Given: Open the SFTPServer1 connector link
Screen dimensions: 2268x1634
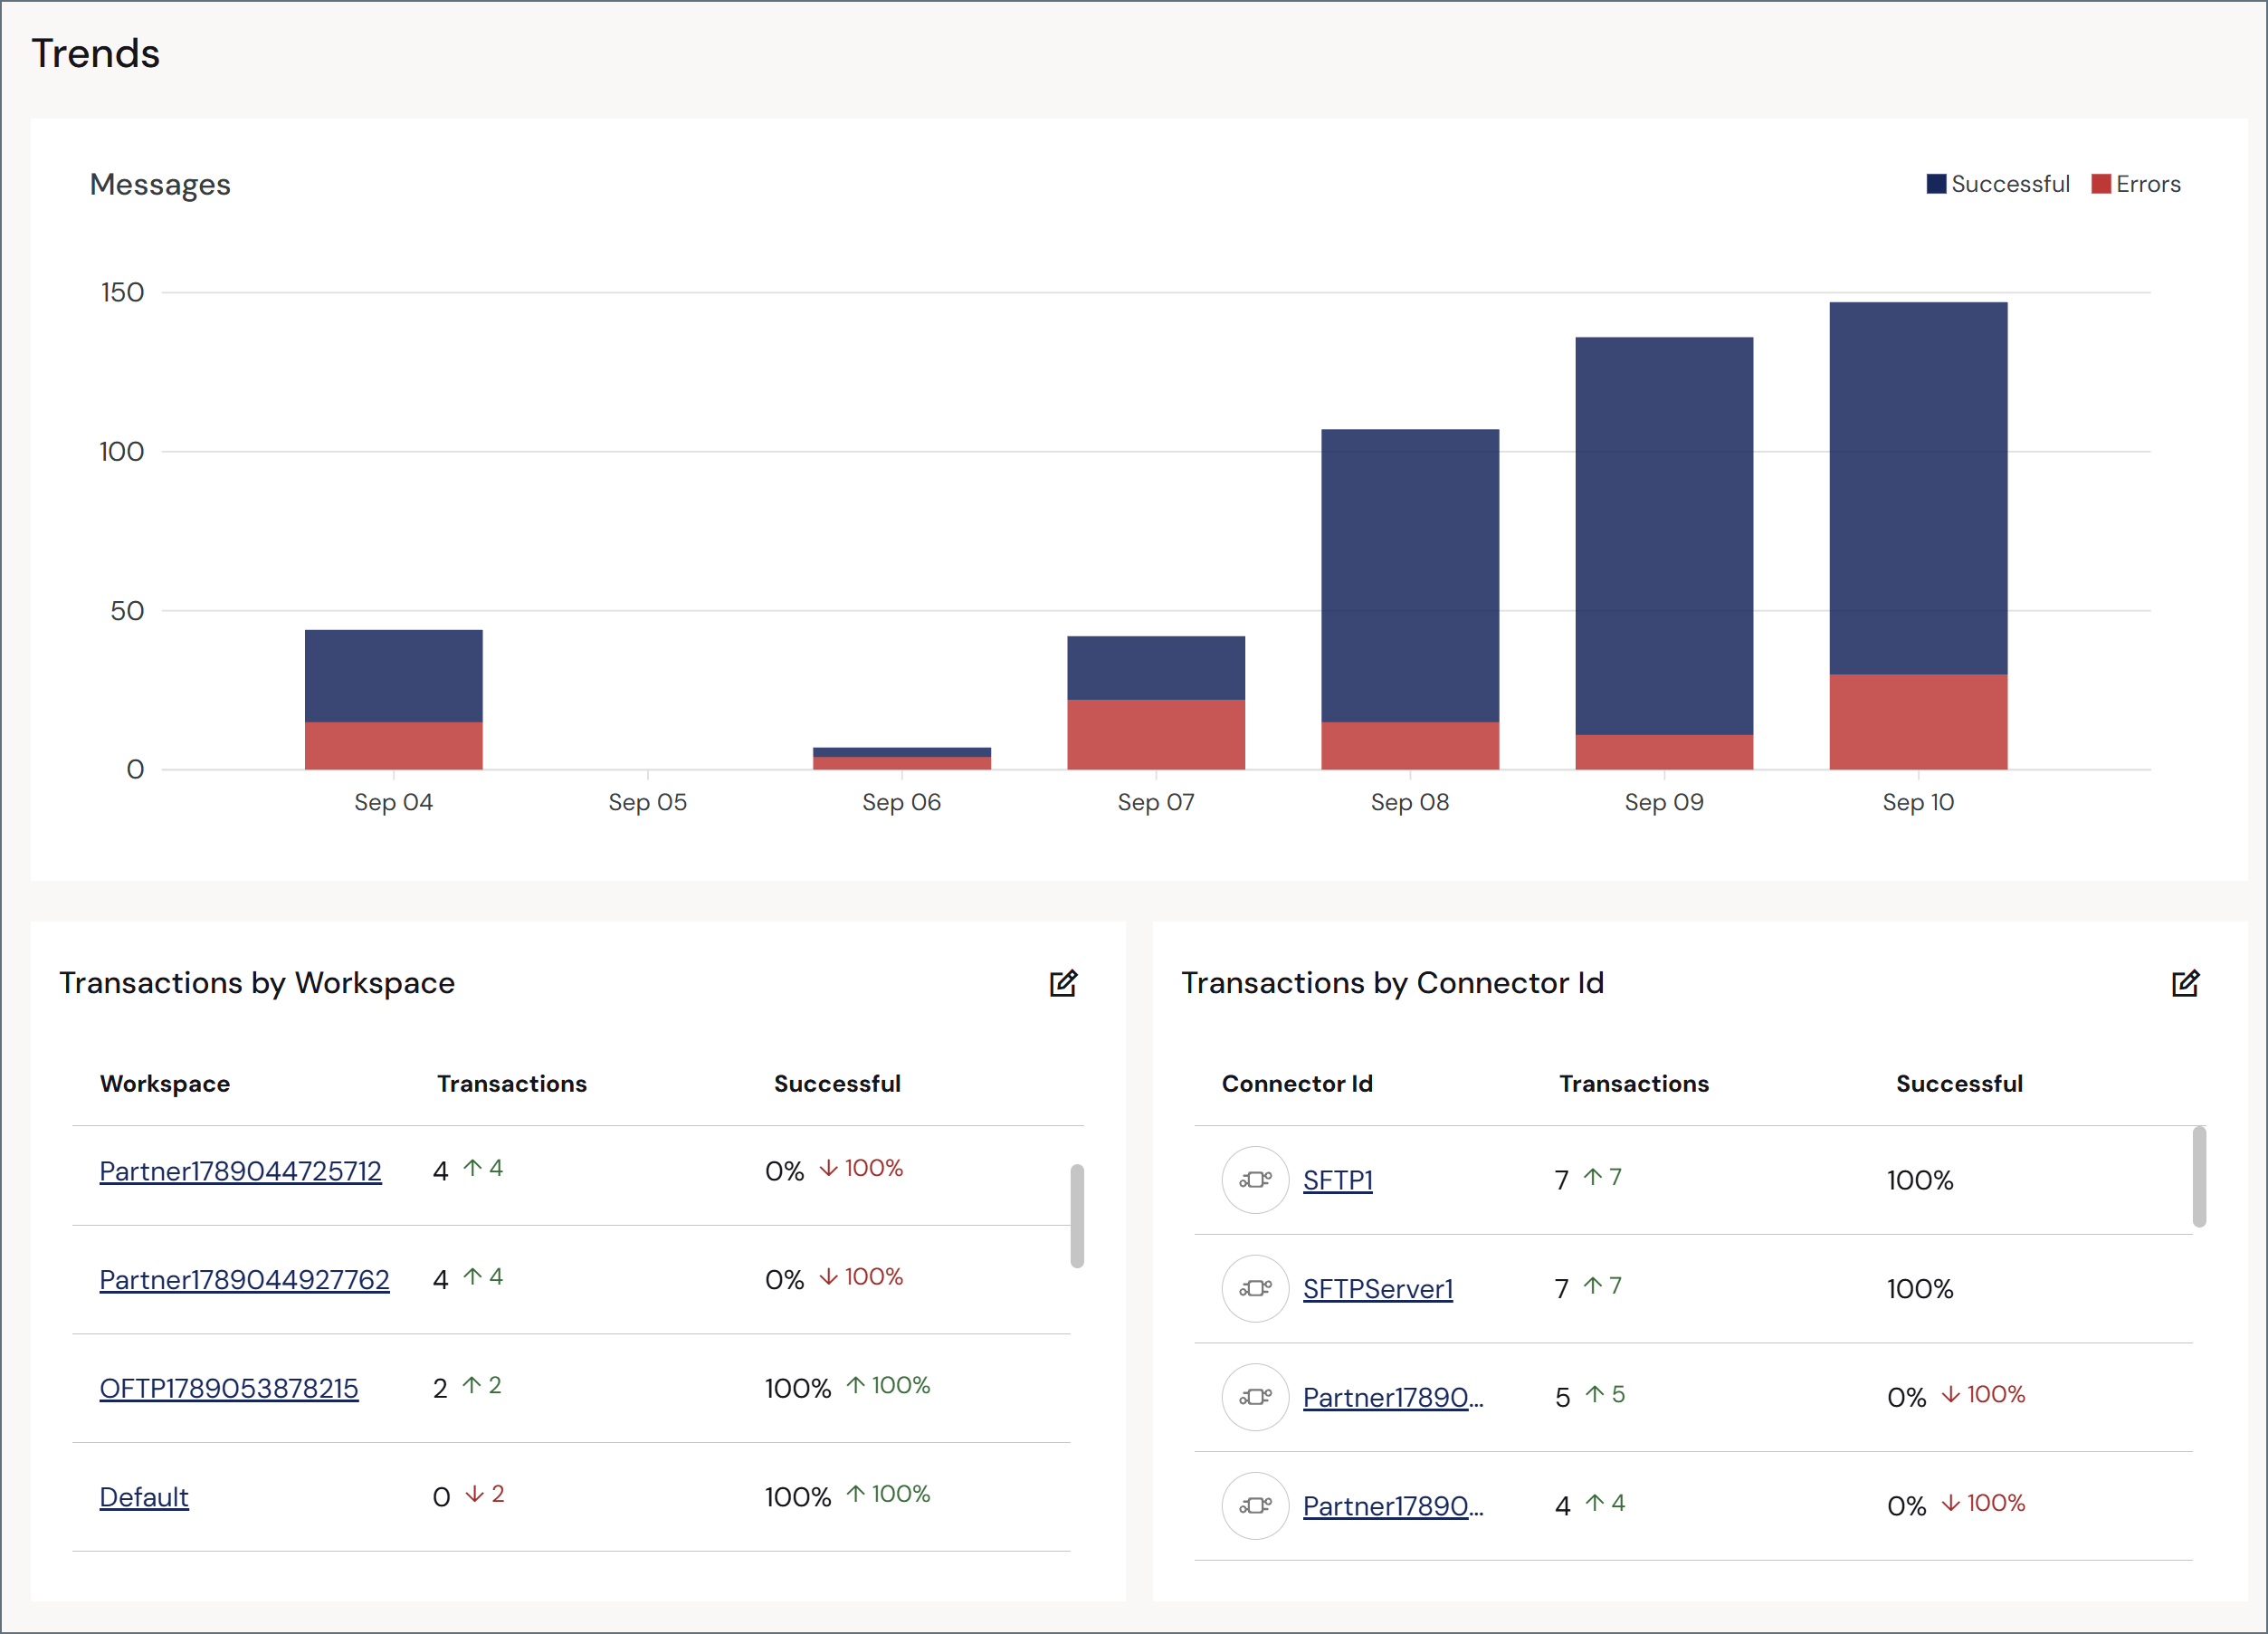Looking at the screenshot, I should point(1378,1289).
